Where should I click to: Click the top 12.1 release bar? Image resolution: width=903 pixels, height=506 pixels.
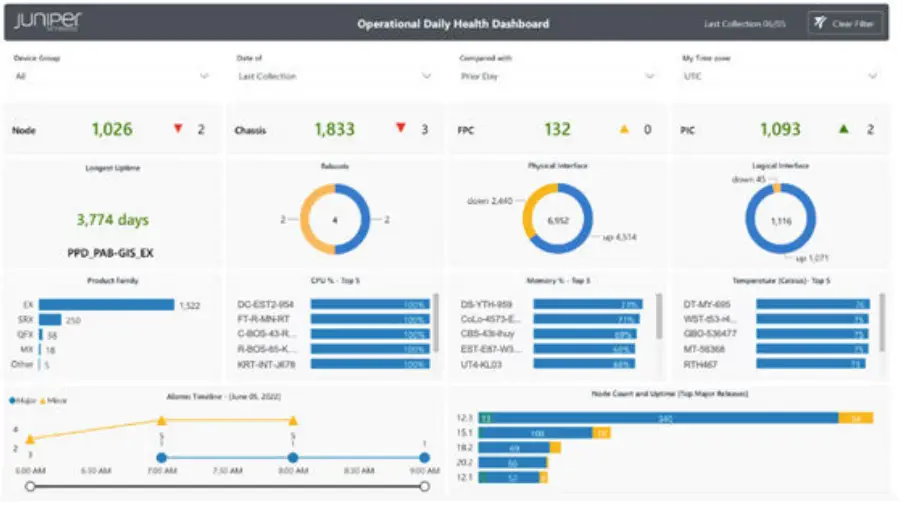coord(676,419)
